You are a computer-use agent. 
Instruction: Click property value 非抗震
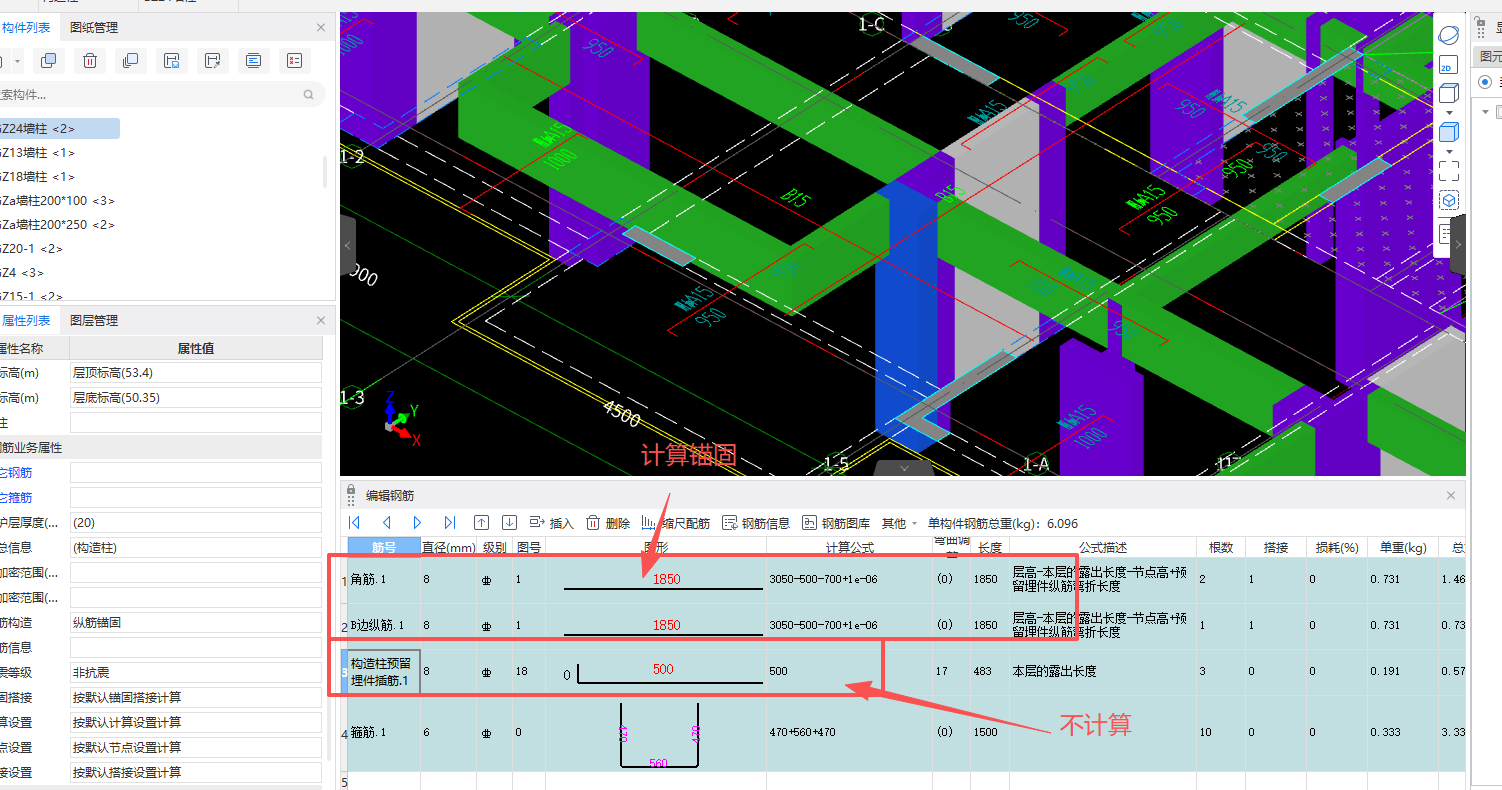tap(196, 672)
